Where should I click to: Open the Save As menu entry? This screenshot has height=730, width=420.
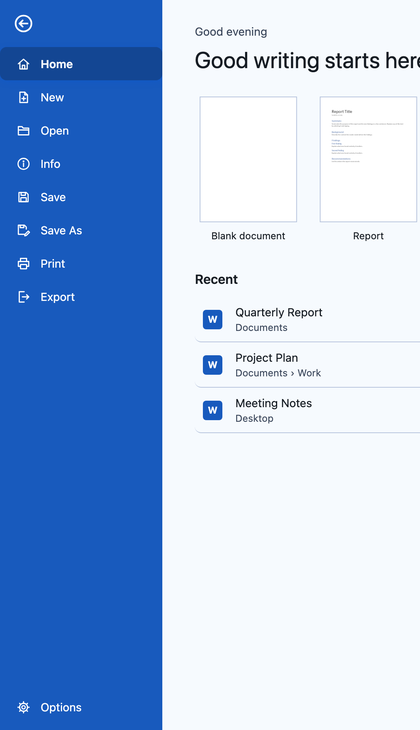81,230
